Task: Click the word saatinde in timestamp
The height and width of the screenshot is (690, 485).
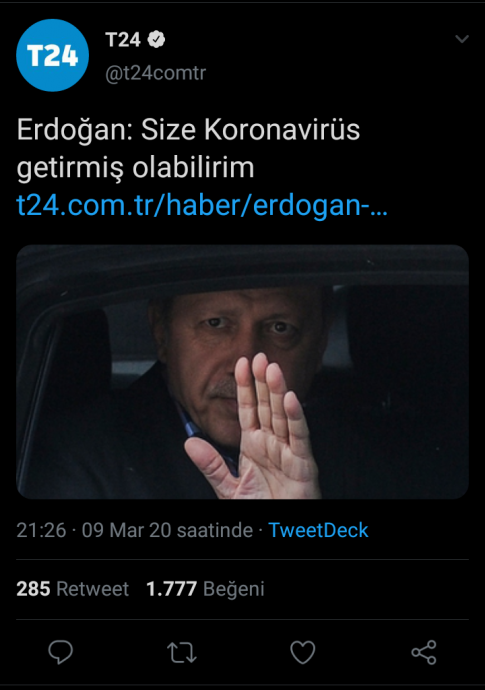Action: tap(215, 530)
